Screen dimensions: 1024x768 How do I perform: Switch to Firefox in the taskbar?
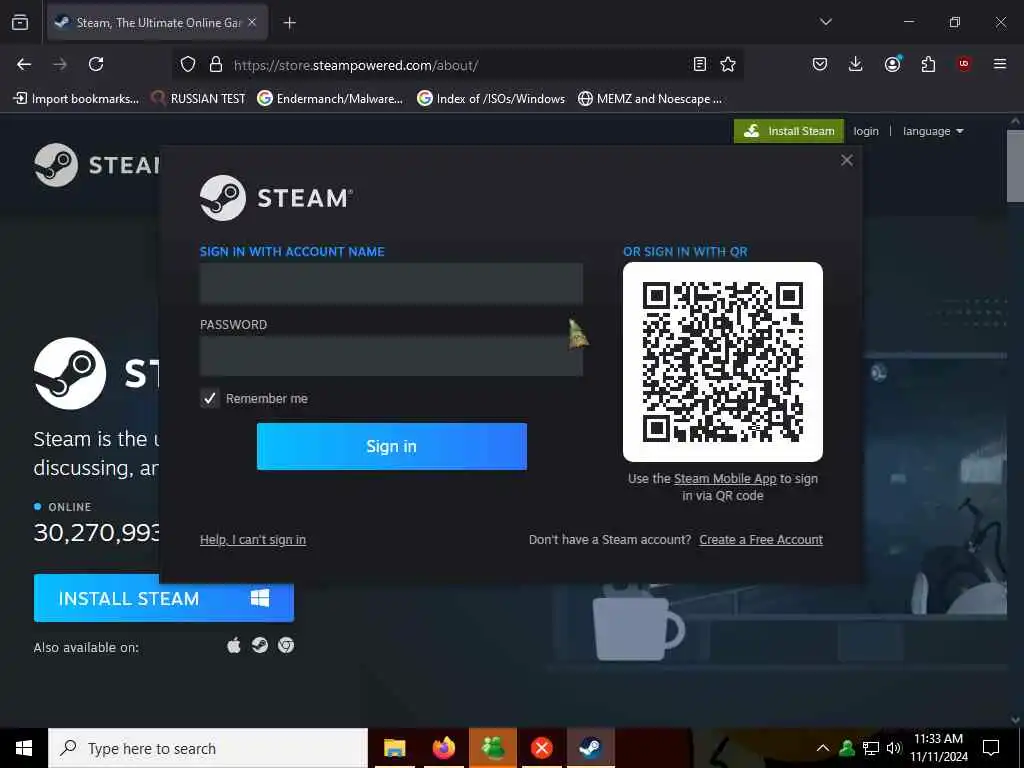point(443,748)
